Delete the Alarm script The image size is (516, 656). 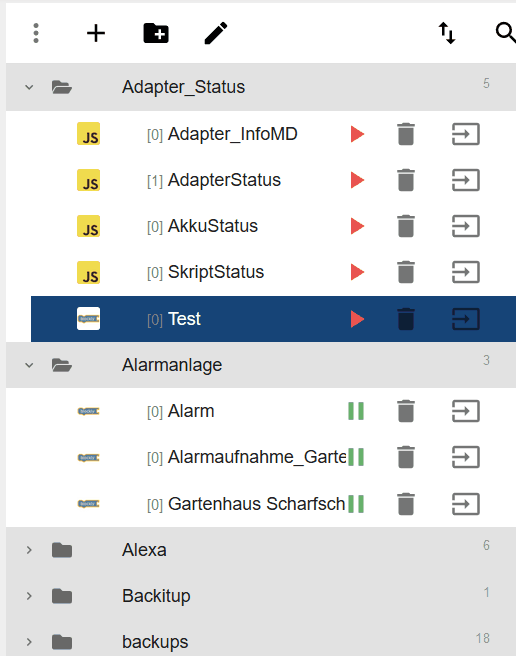406,411
